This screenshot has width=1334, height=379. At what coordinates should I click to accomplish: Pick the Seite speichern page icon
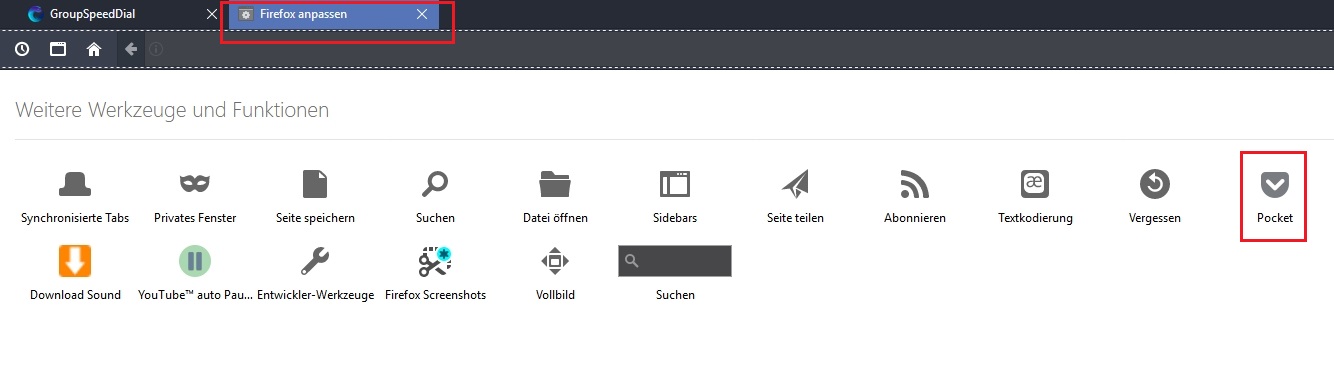[315, 184]
